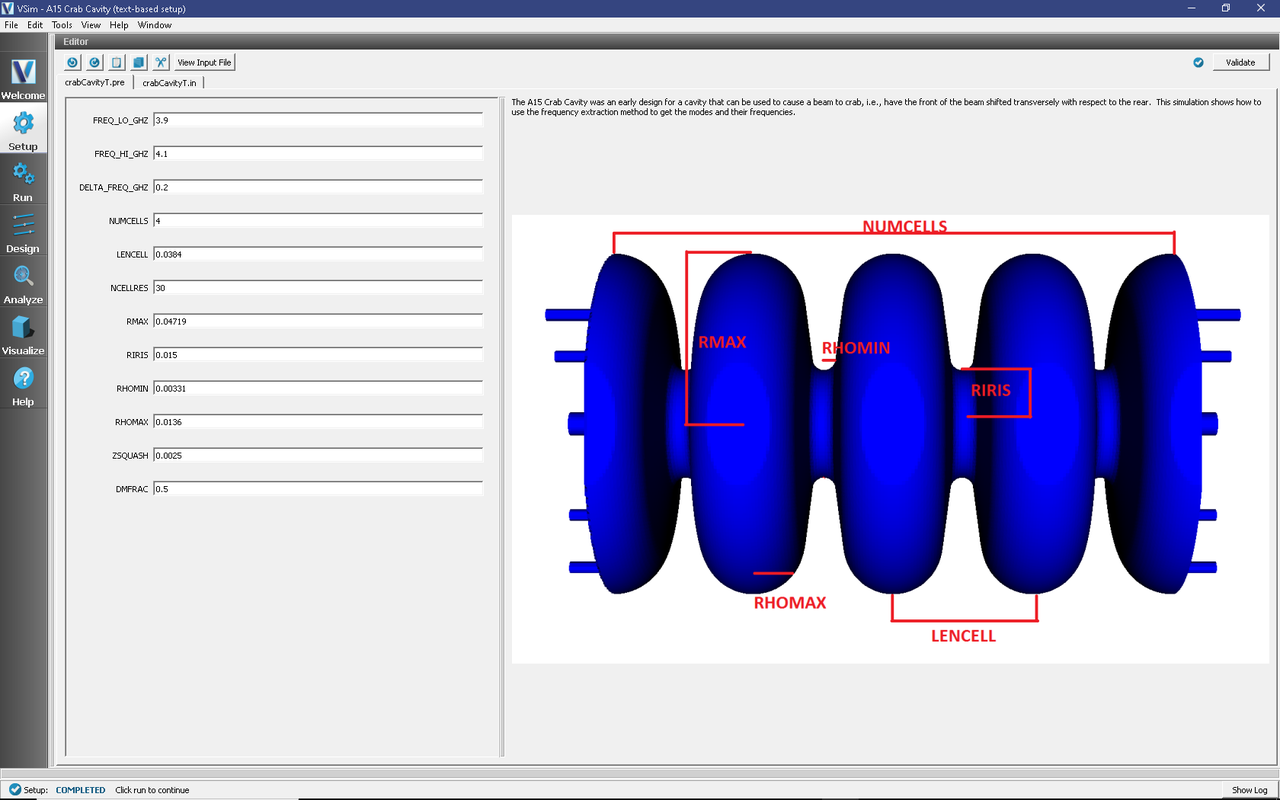Switch to the crabCavityT.in tab

tap(169, 83)
